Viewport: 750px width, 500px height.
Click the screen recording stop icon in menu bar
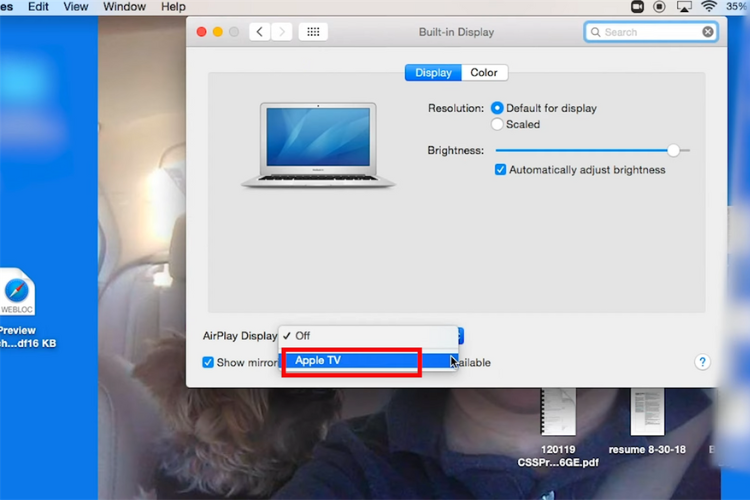point(659,7)
